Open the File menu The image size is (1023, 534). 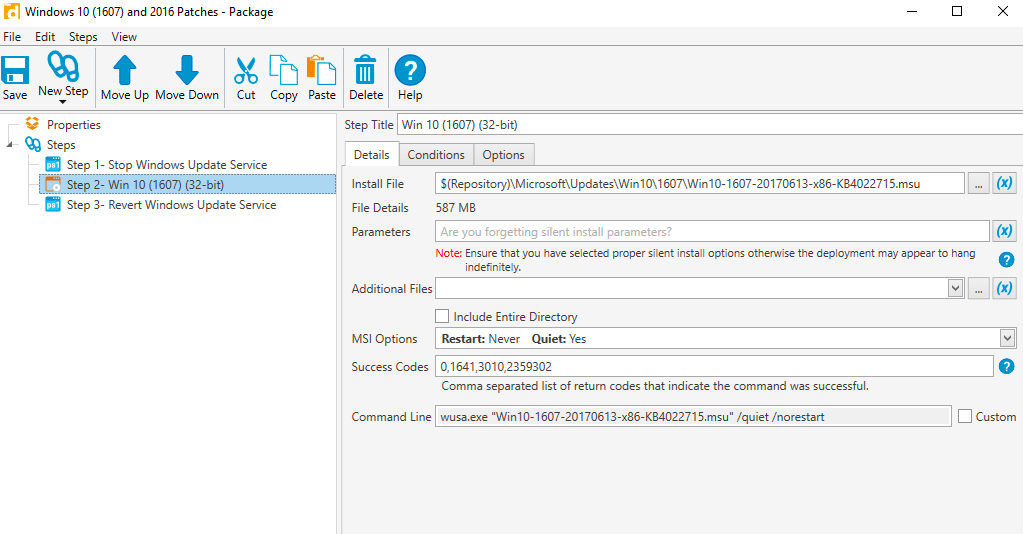(x=12, y=37)
